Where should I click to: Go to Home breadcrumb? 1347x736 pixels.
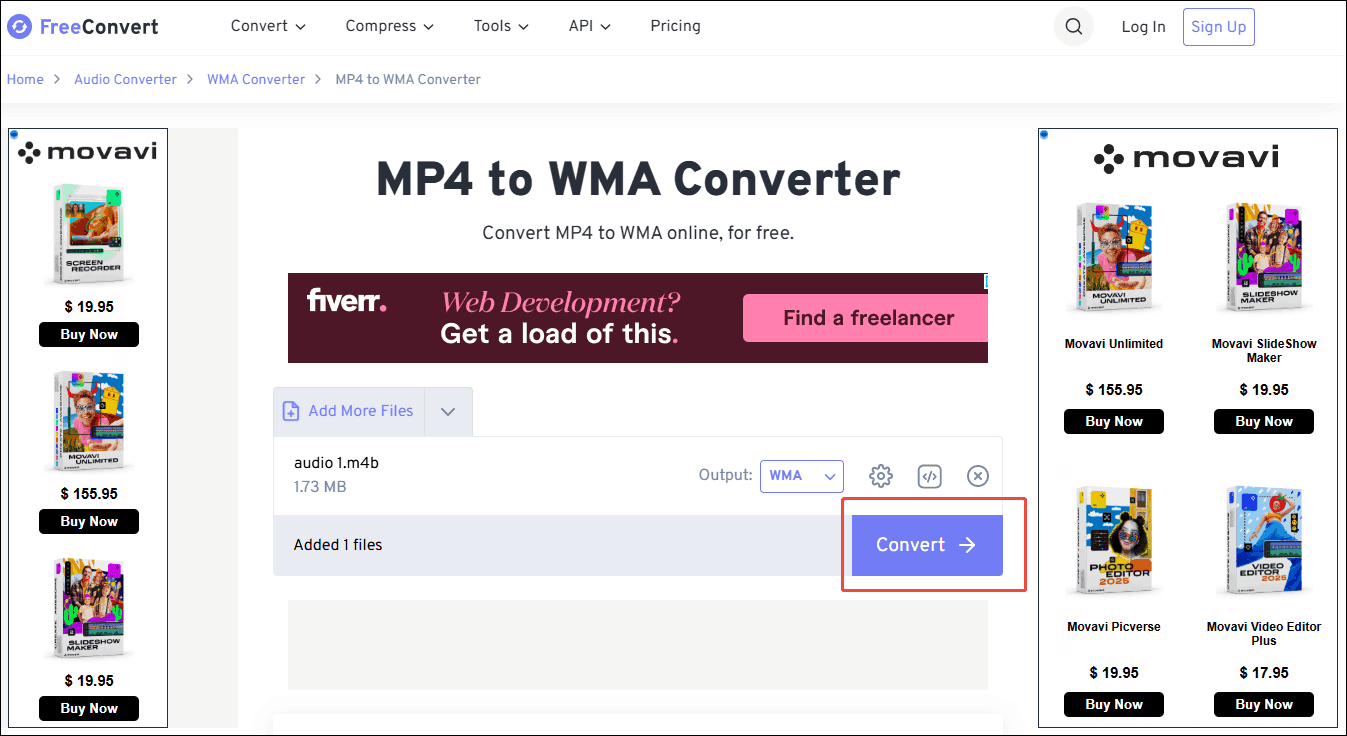tap(25, 79)
